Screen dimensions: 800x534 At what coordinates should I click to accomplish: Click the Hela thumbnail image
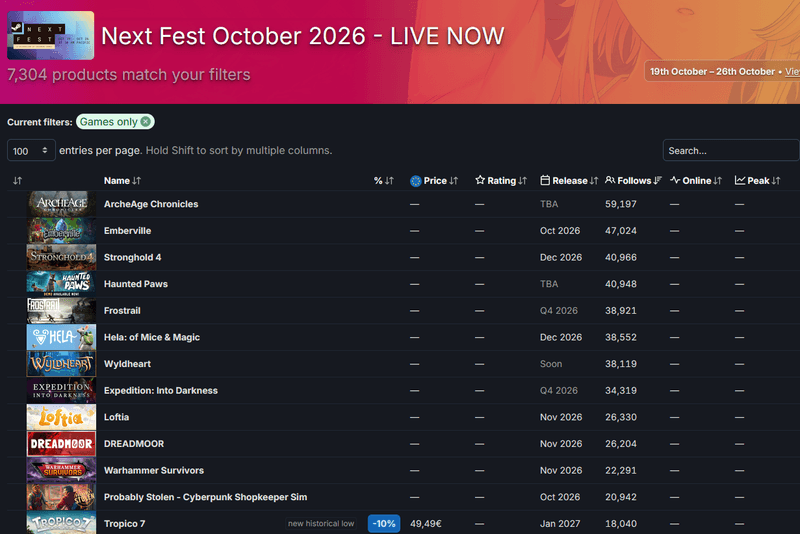coord(61,337)
